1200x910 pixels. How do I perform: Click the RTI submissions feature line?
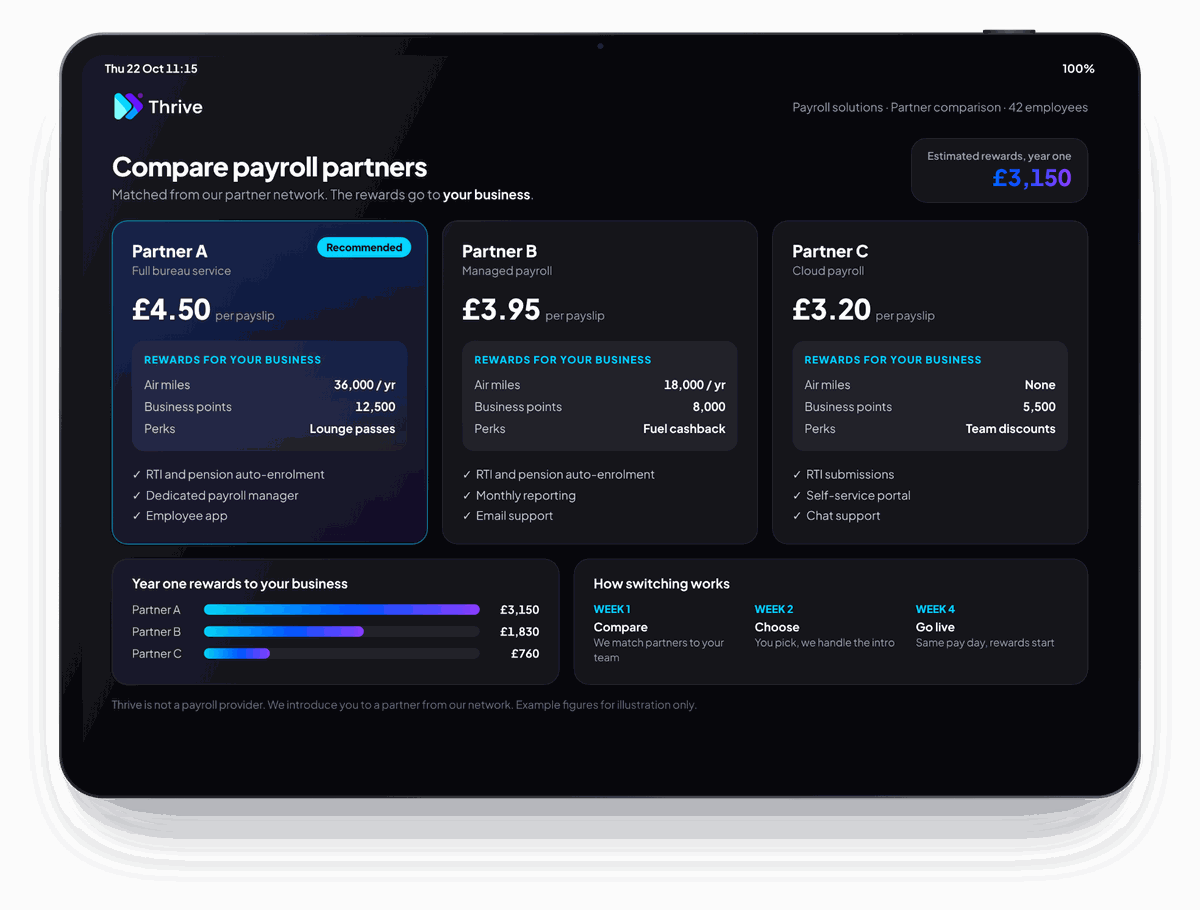pos(843,475)
